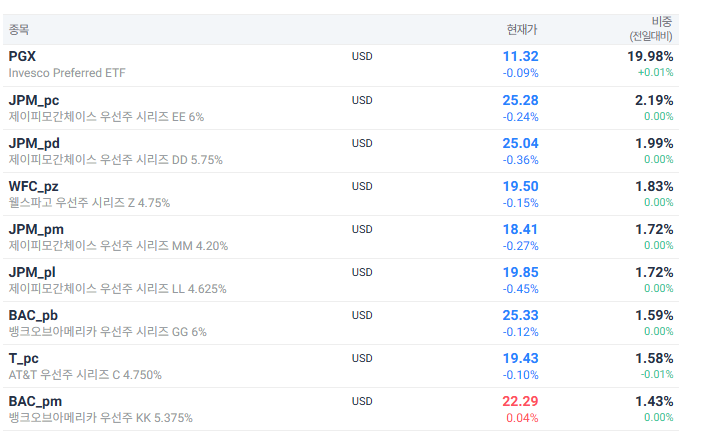Viewport: 717px width, 431px height.
Task: Click JPM_pm change -0.27%
Action: tap(520, 246)
